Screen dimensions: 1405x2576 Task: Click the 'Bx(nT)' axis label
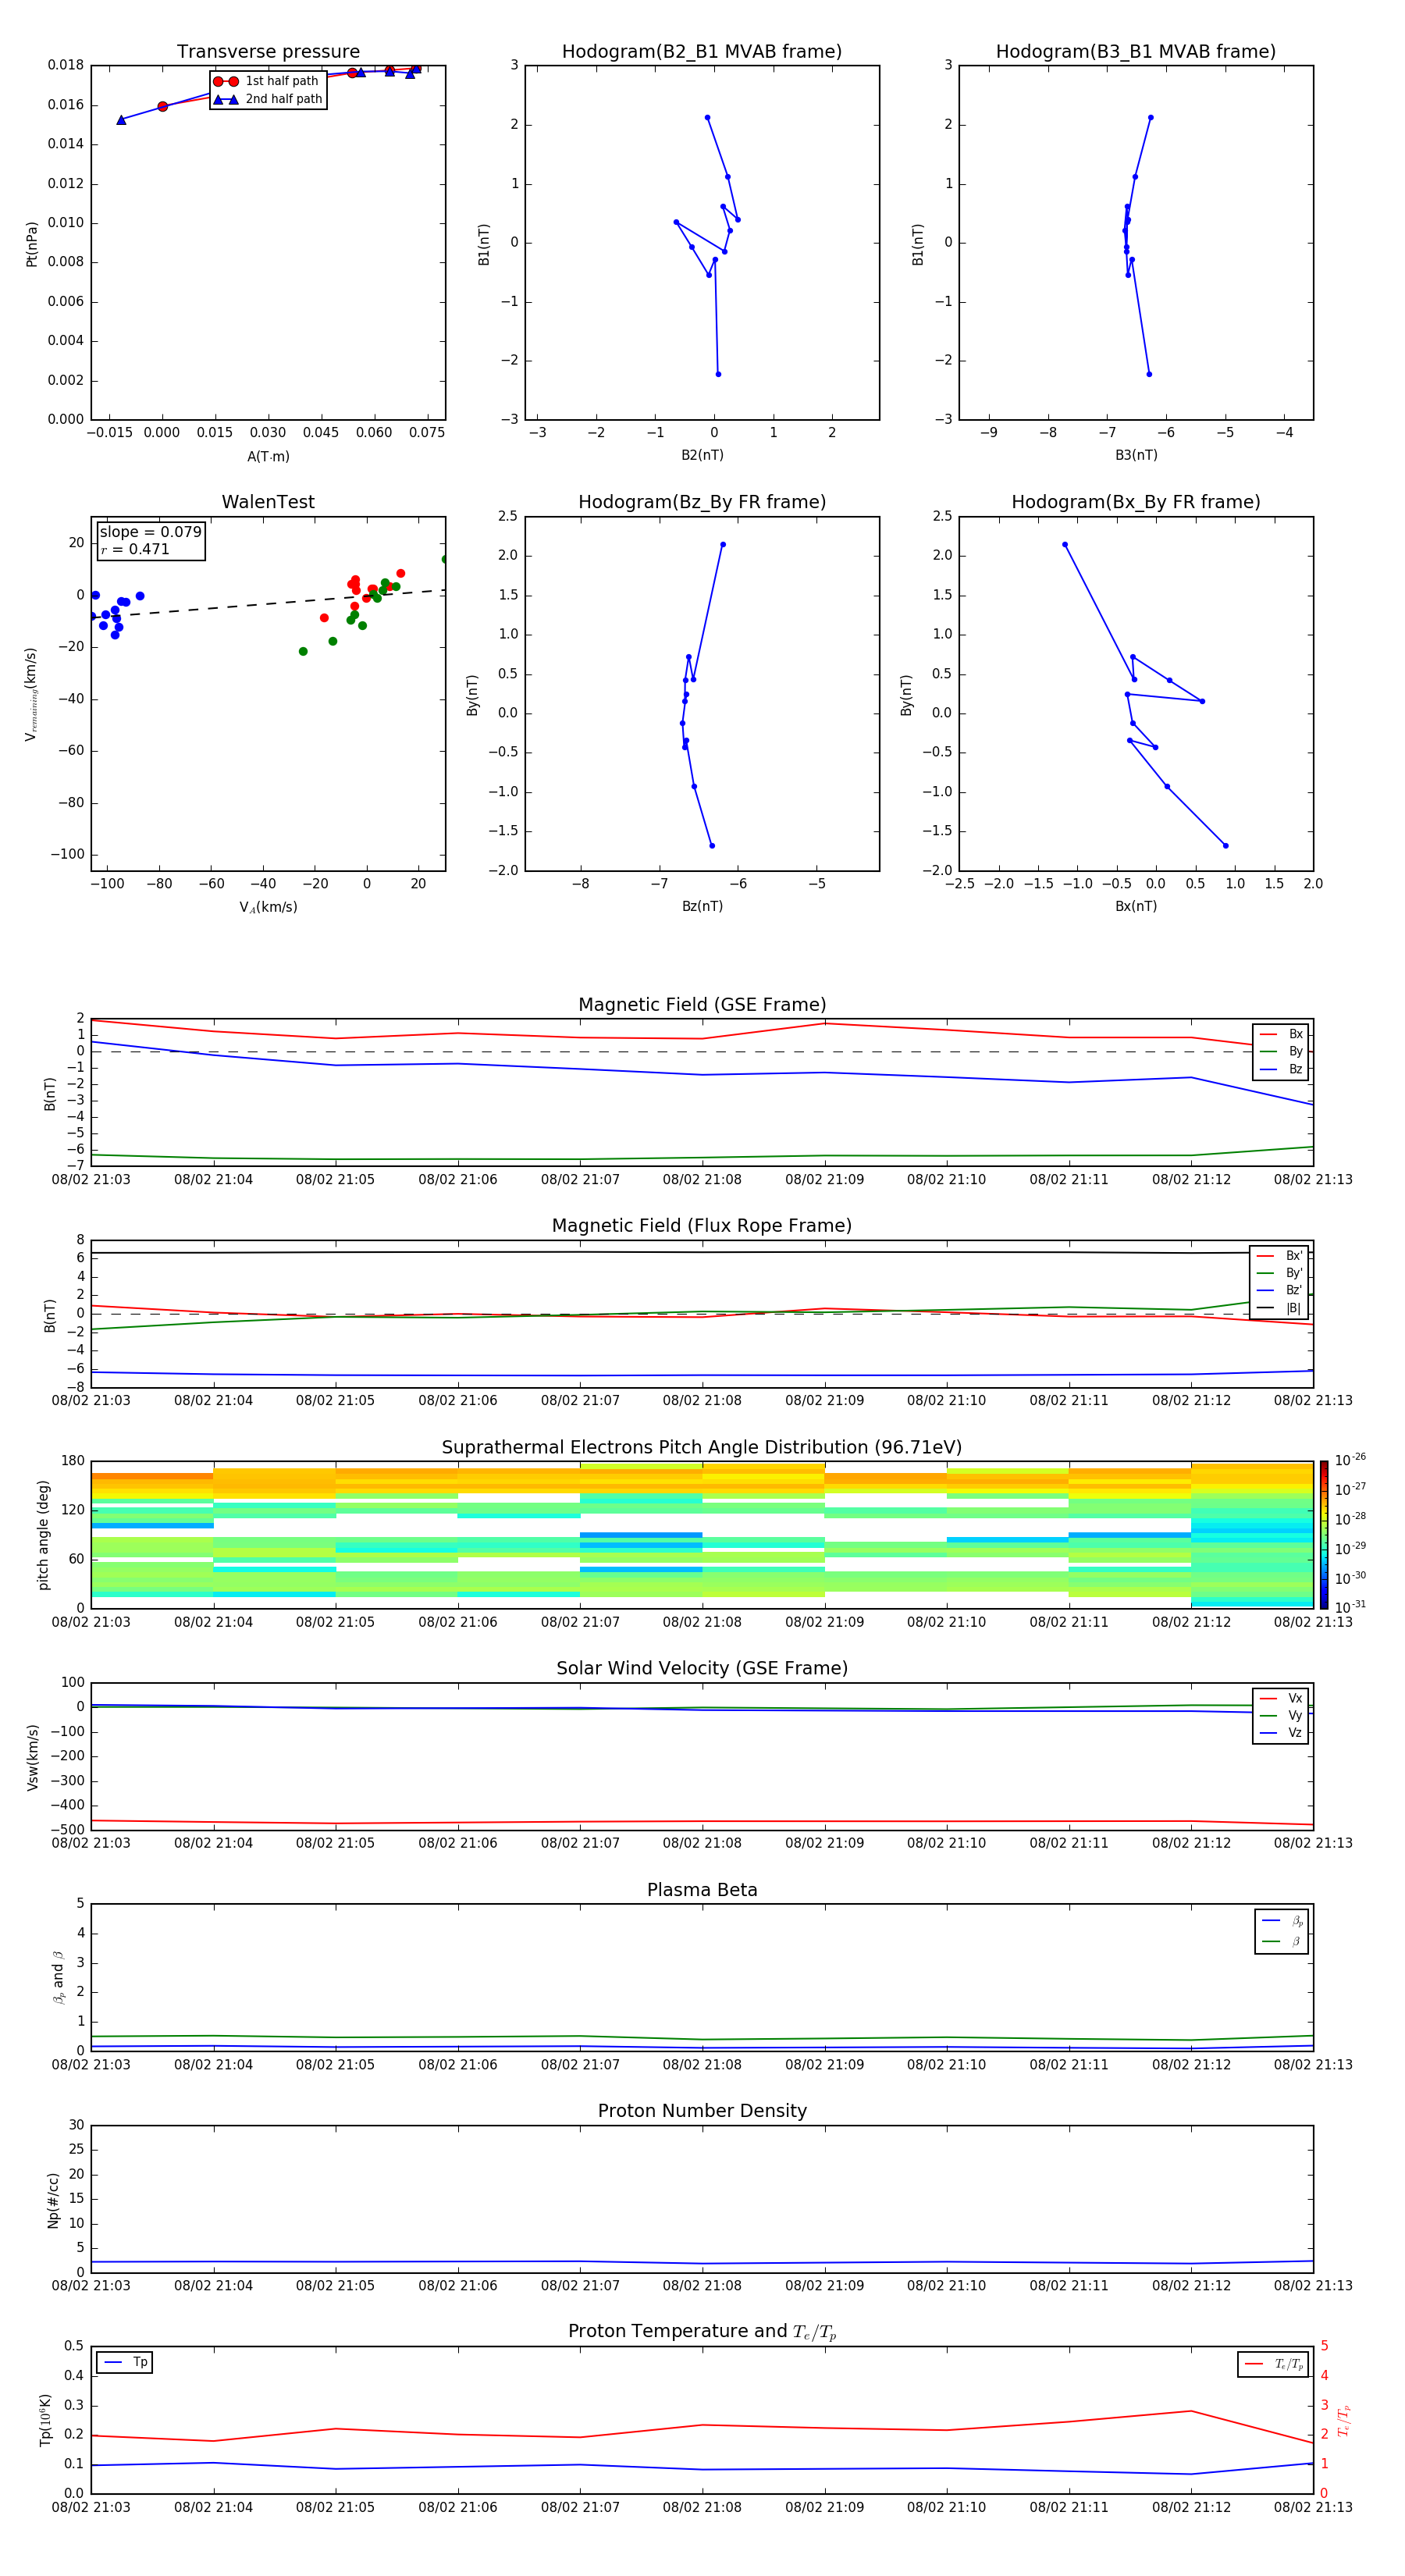(1136, 906)
